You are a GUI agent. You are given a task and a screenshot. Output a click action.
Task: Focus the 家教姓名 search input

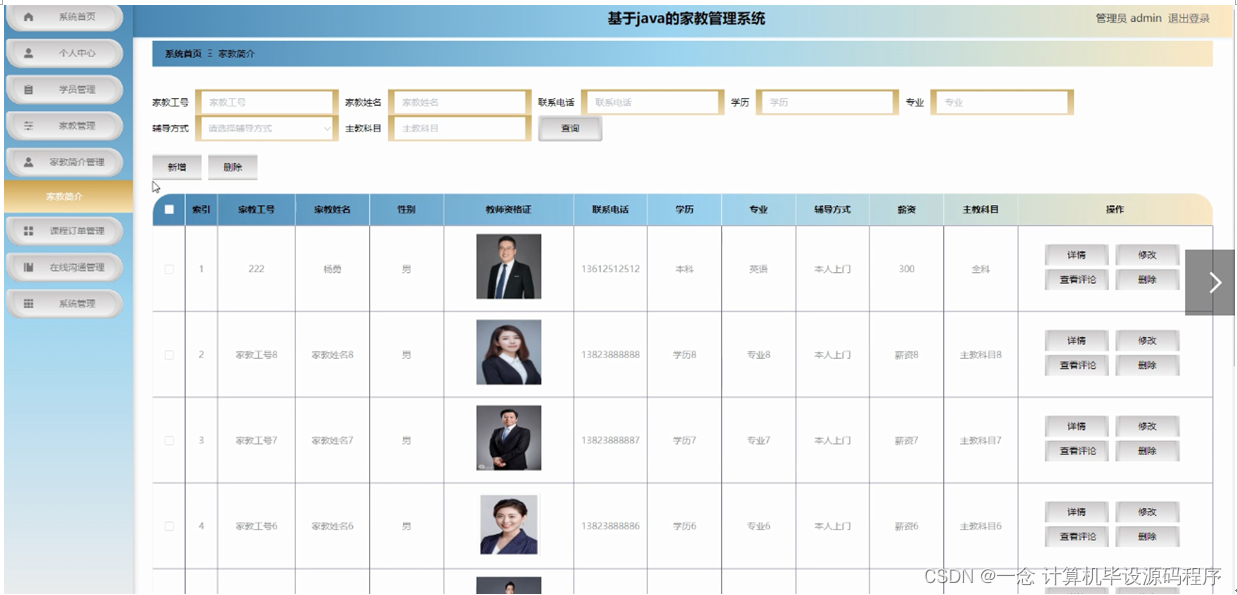click(459, 102)
